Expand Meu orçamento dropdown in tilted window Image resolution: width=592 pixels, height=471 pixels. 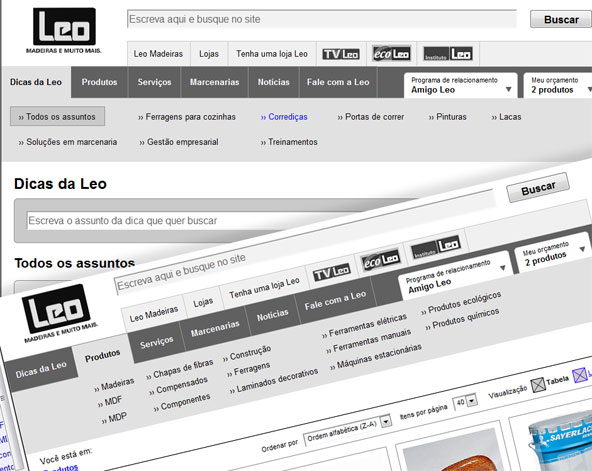pyautogui.click(x=552, y=251)
